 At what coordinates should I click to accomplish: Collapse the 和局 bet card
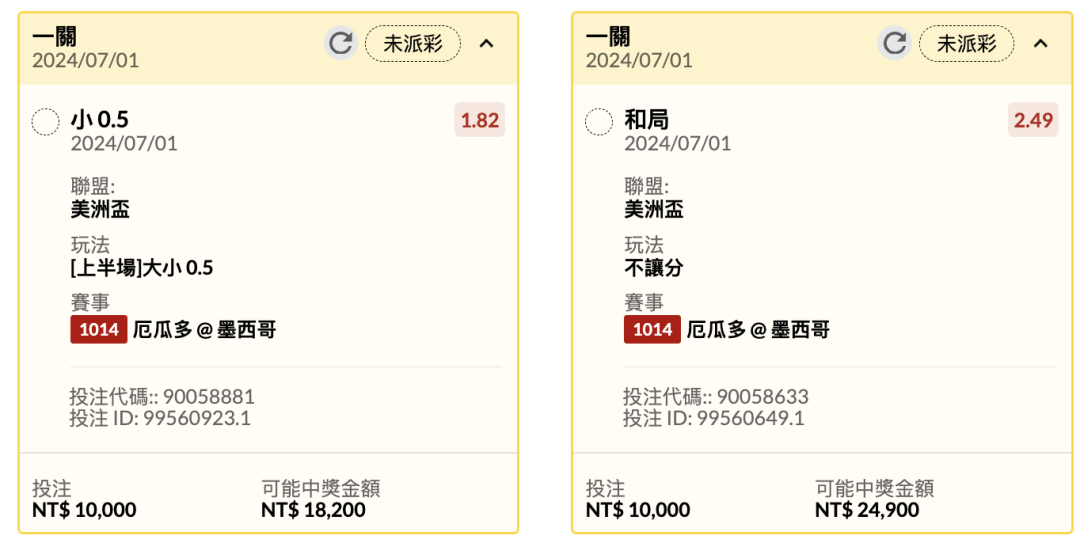point(1041,43)
